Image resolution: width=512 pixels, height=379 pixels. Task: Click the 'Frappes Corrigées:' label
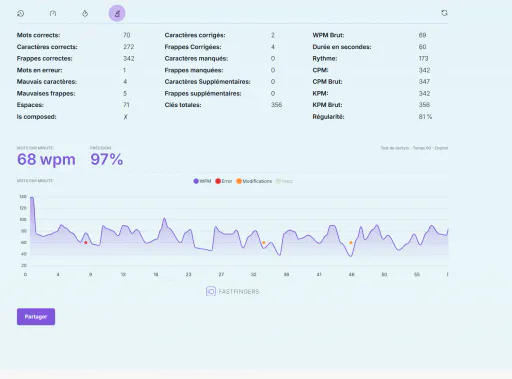[x=193, y=47]
